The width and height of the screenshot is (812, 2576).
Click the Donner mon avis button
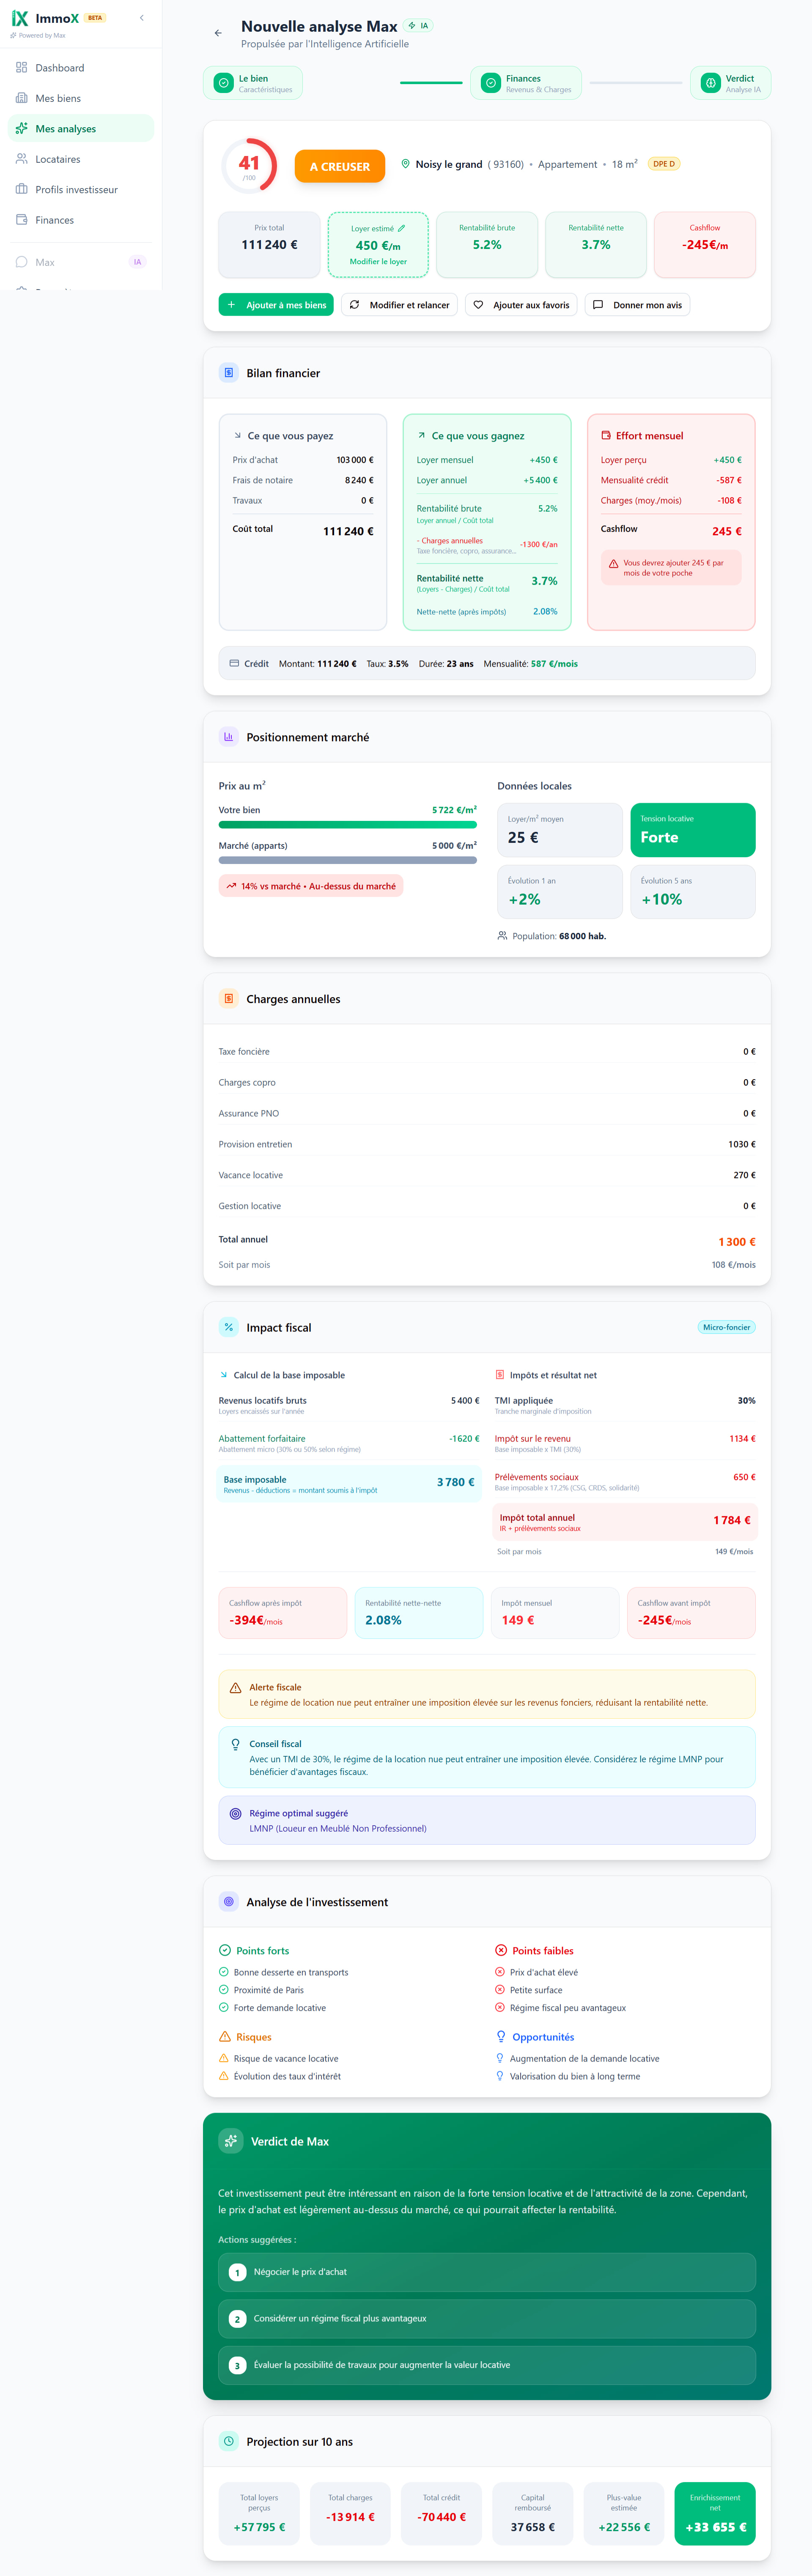(x=637, y=305)
